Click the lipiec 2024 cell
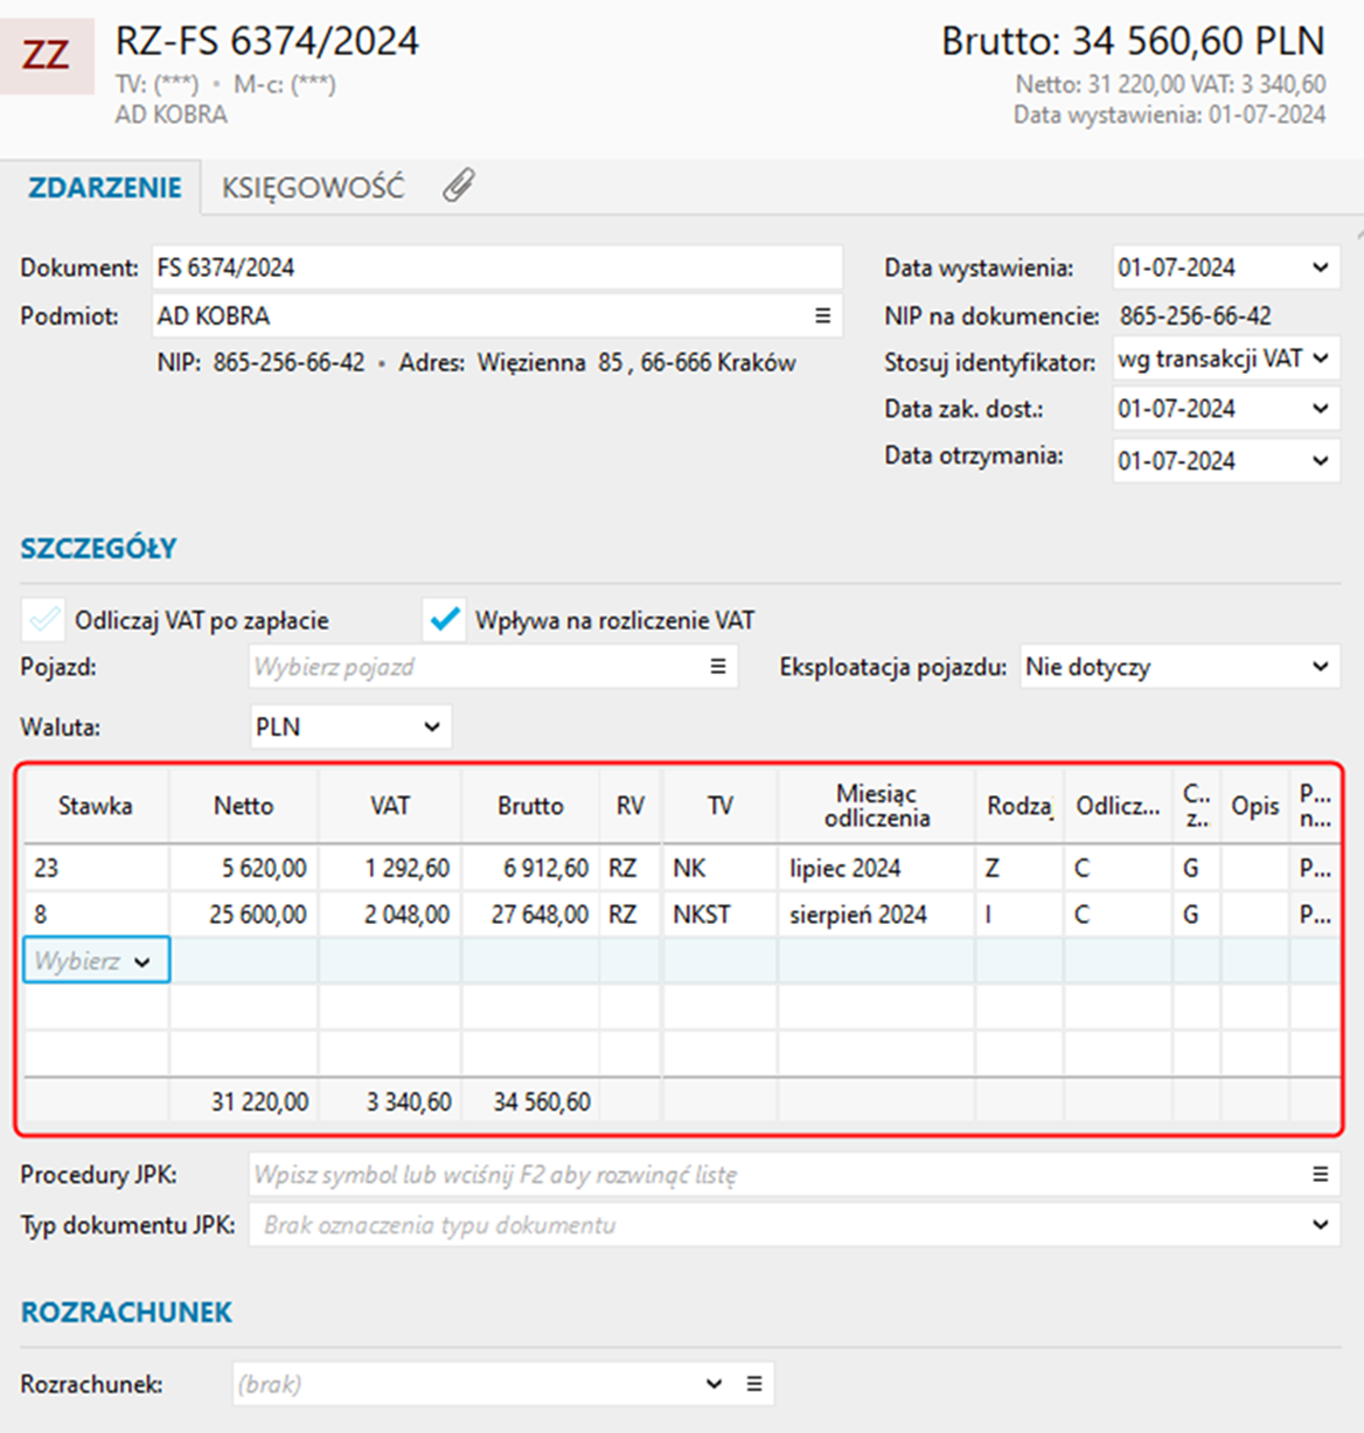The image size is (1364, 1433). pyautogui.click(x=877, y=868)
